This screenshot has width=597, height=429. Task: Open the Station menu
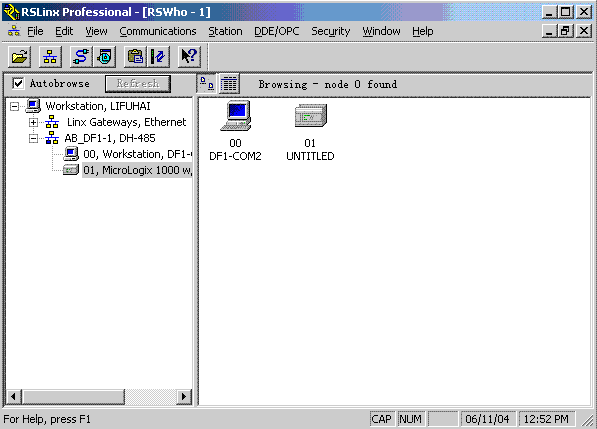(x=225, y=31)
